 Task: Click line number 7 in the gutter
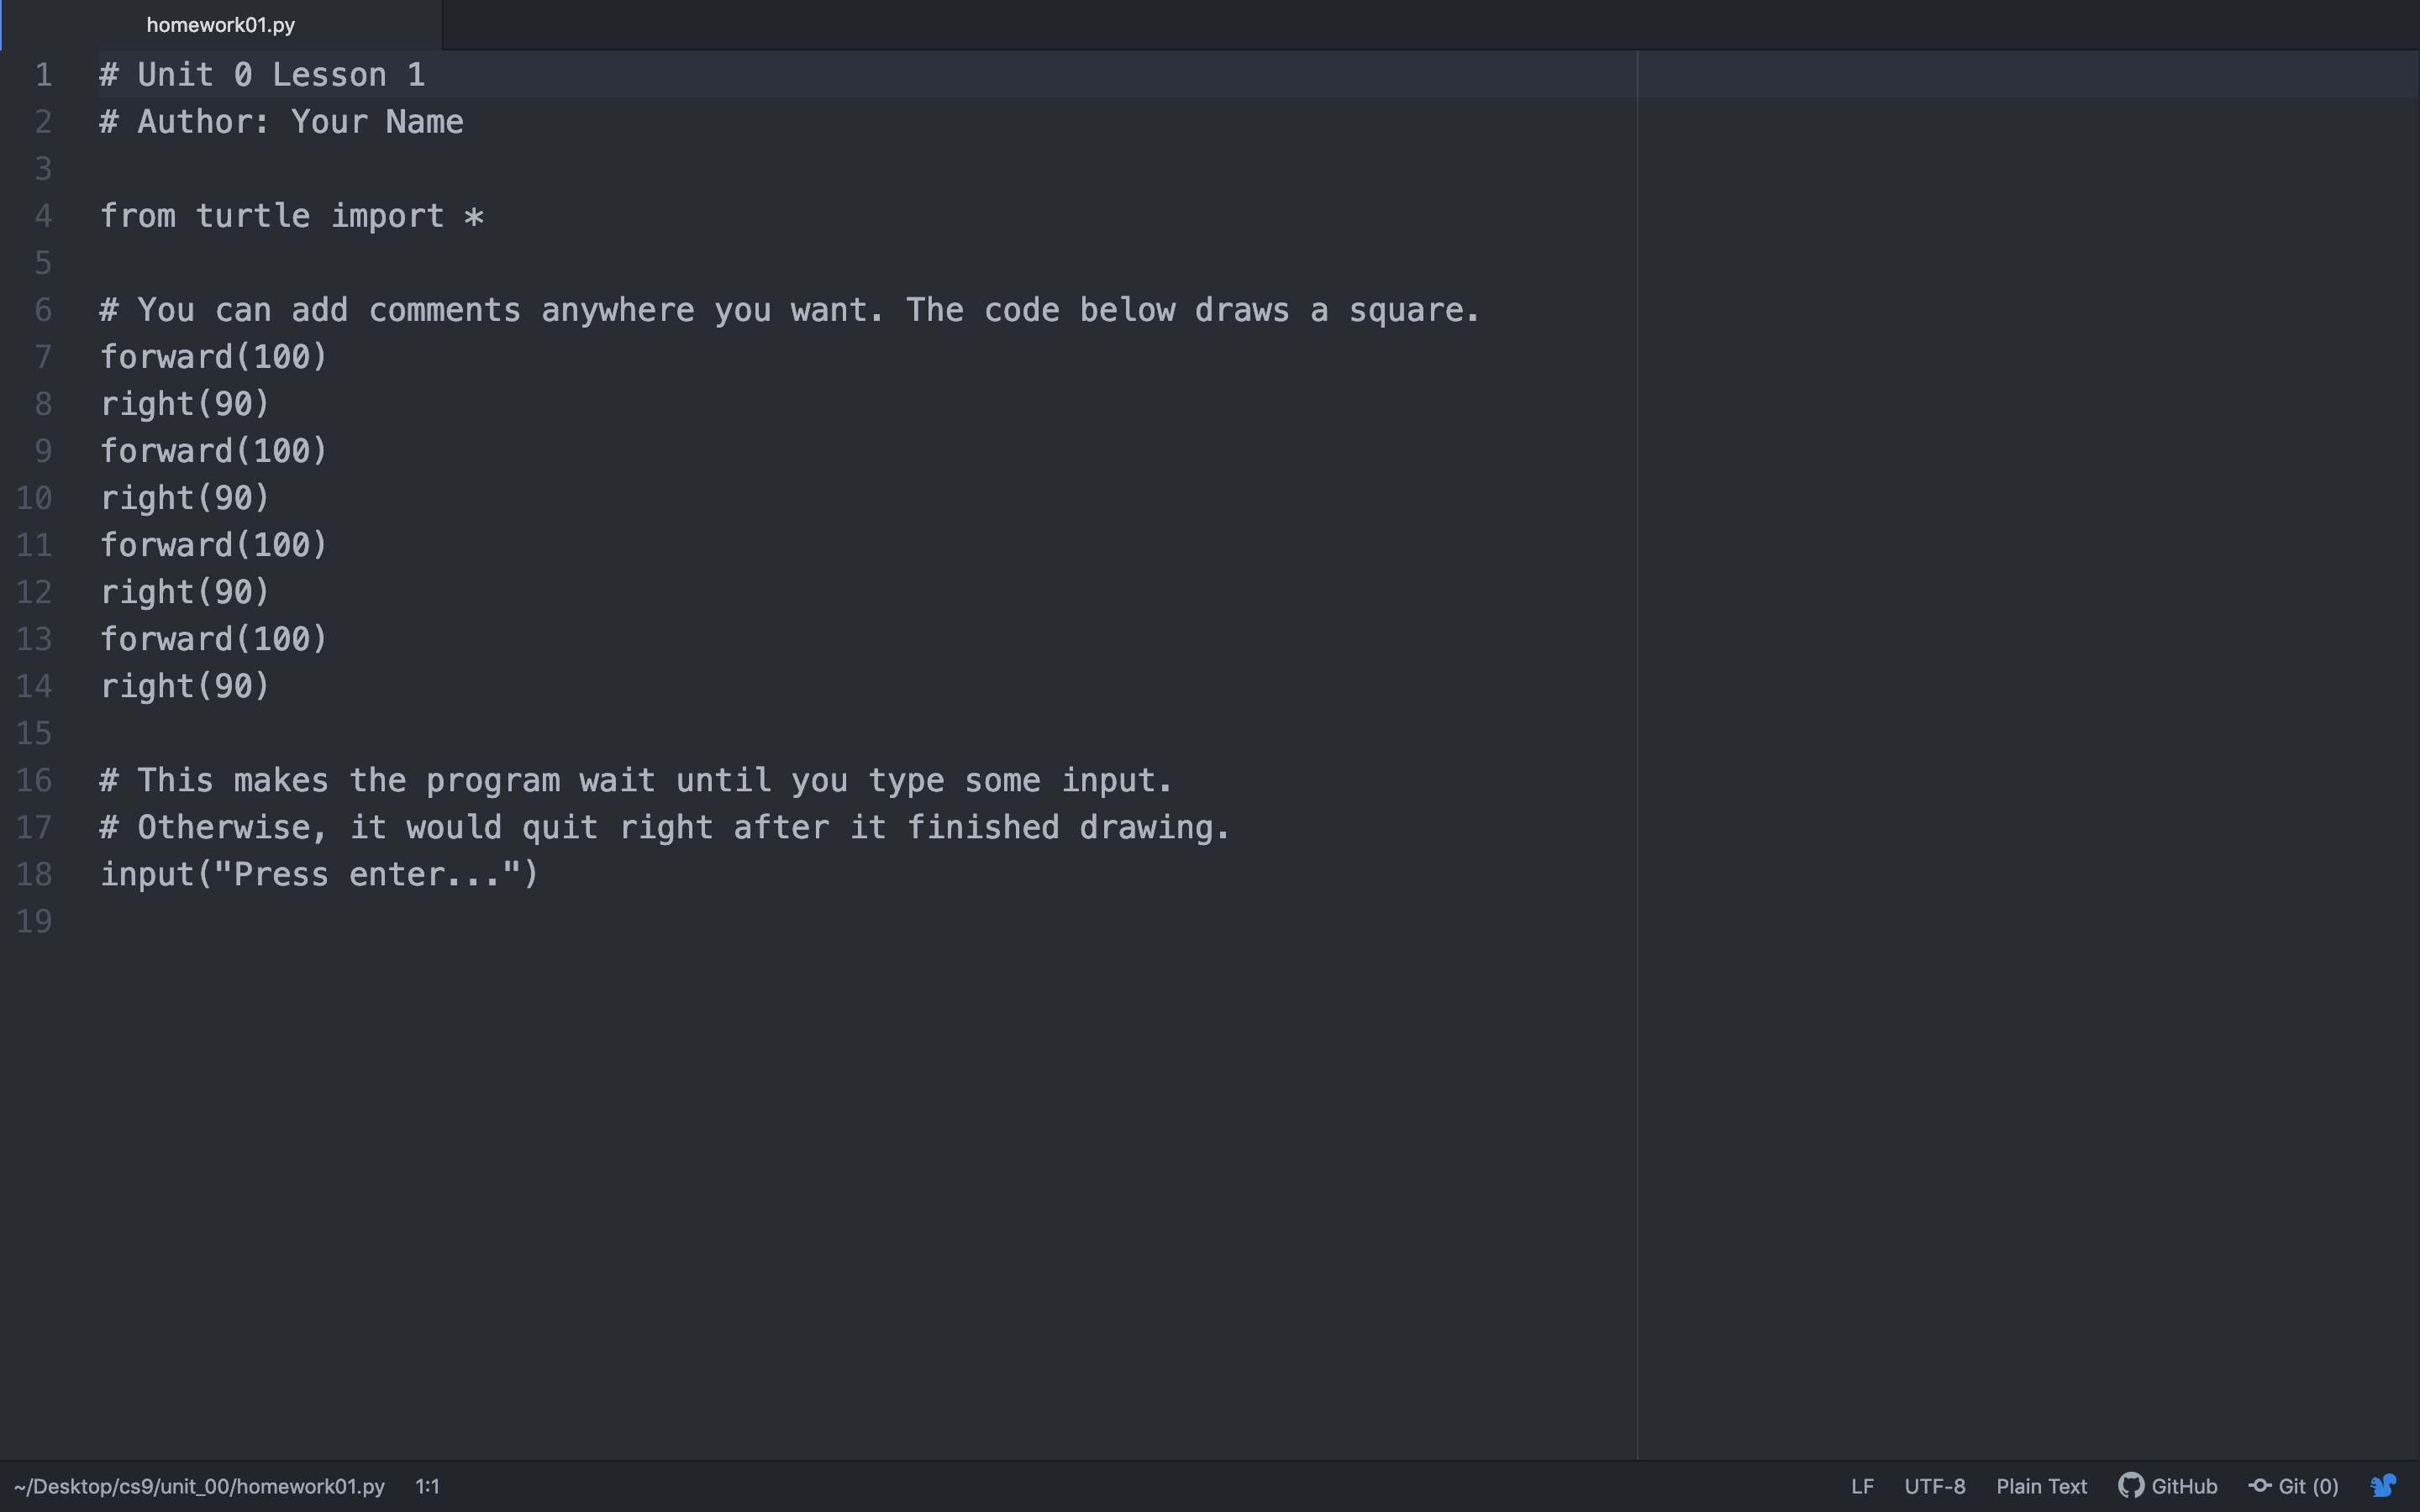(43, 357)
